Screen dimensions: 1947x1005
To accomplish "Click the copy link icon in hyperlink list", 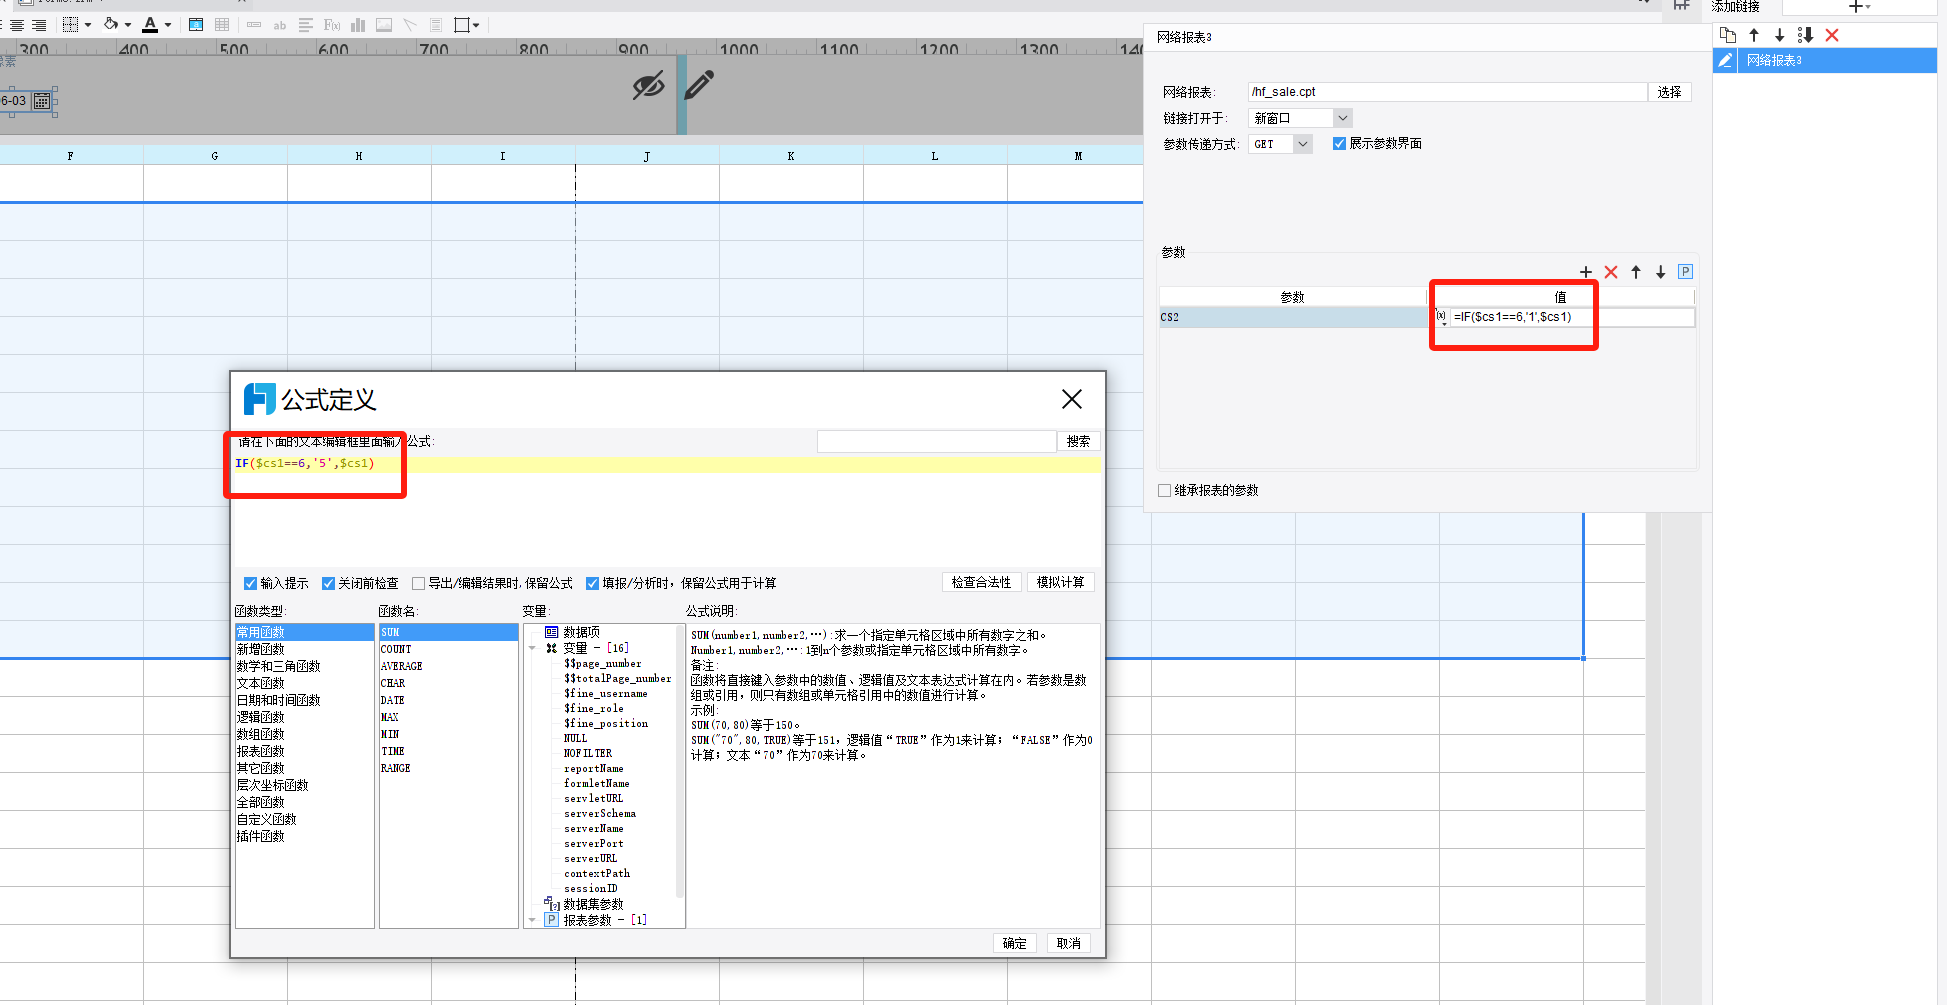I will (x=1728, y=35).
